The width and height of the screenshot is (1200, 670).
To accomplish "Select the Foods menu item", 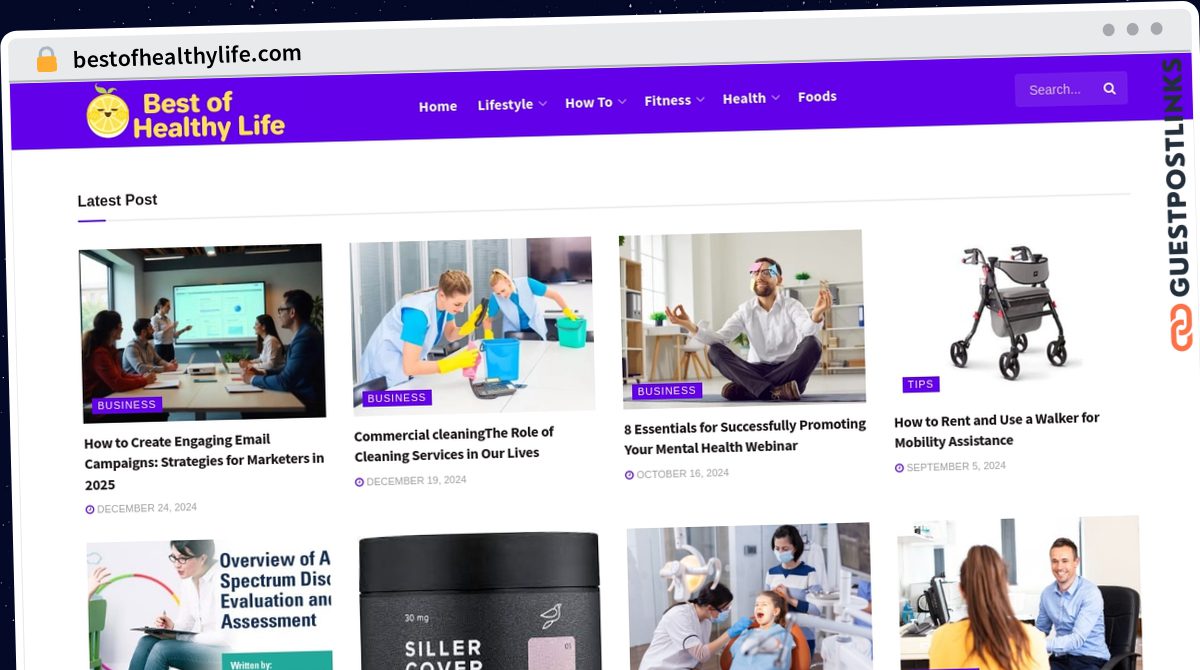I will coord(817,96).
